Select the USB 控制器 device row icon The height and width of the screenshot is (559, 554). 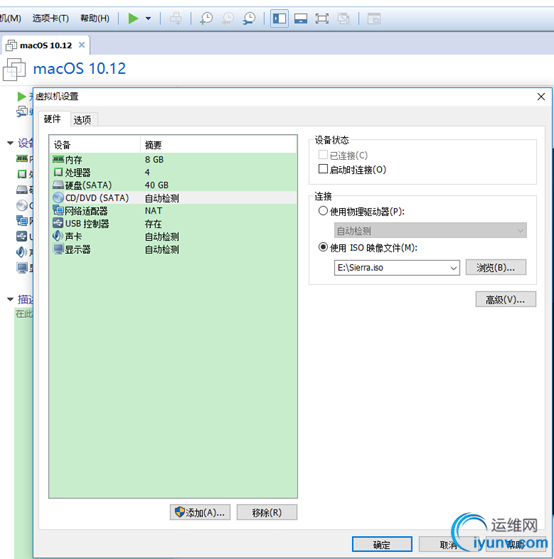click(58, 223)
